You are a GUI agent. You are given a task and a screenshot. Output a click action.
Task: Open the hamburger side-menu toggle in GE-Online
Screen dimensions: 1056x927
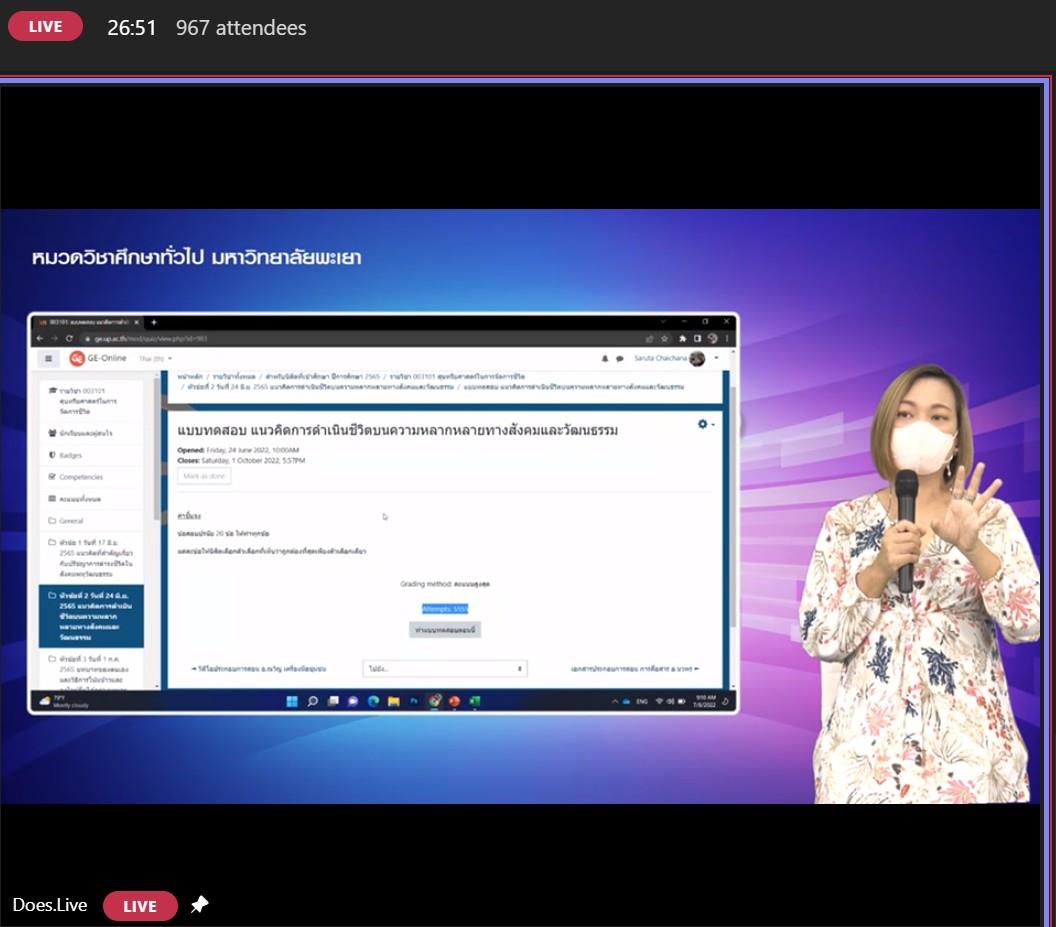pos(48,358)
